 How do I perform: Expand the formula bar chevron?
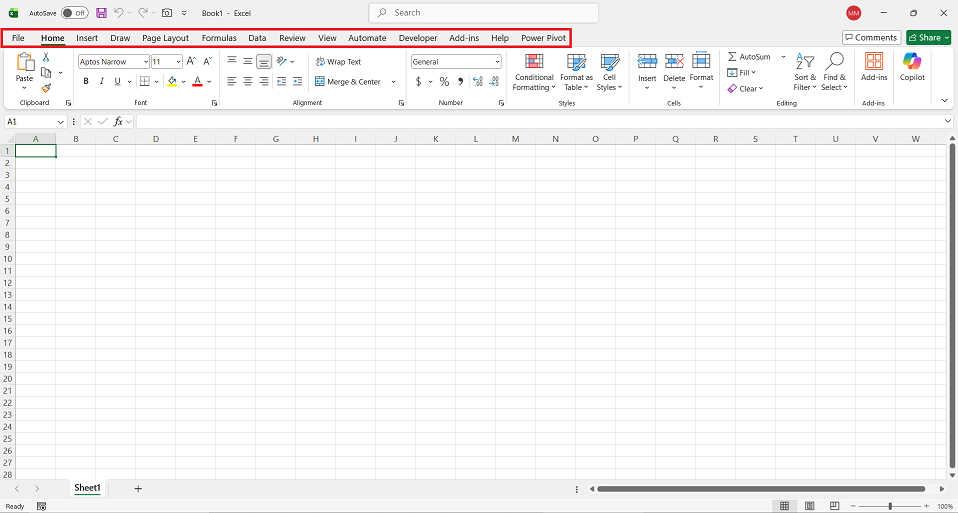948,121
